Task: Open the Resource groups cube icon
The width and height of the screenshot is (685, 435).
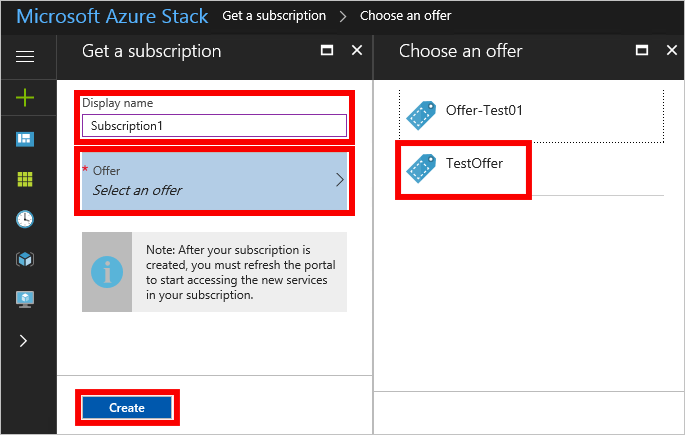Action: (x=25, y=259)
